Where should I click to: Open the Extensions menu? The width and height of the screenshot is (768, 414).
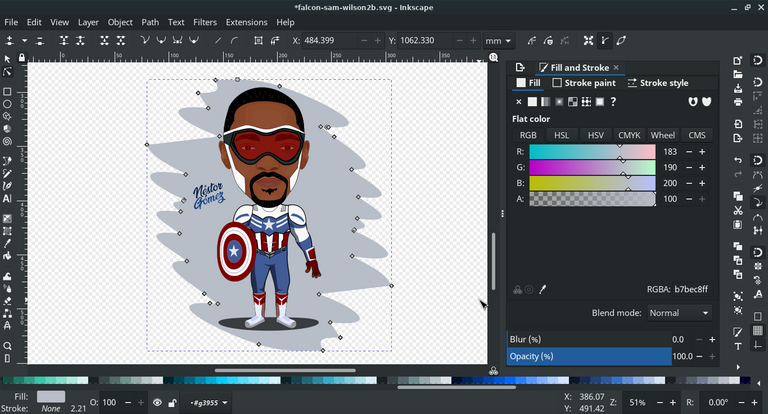tap(246, 22)
